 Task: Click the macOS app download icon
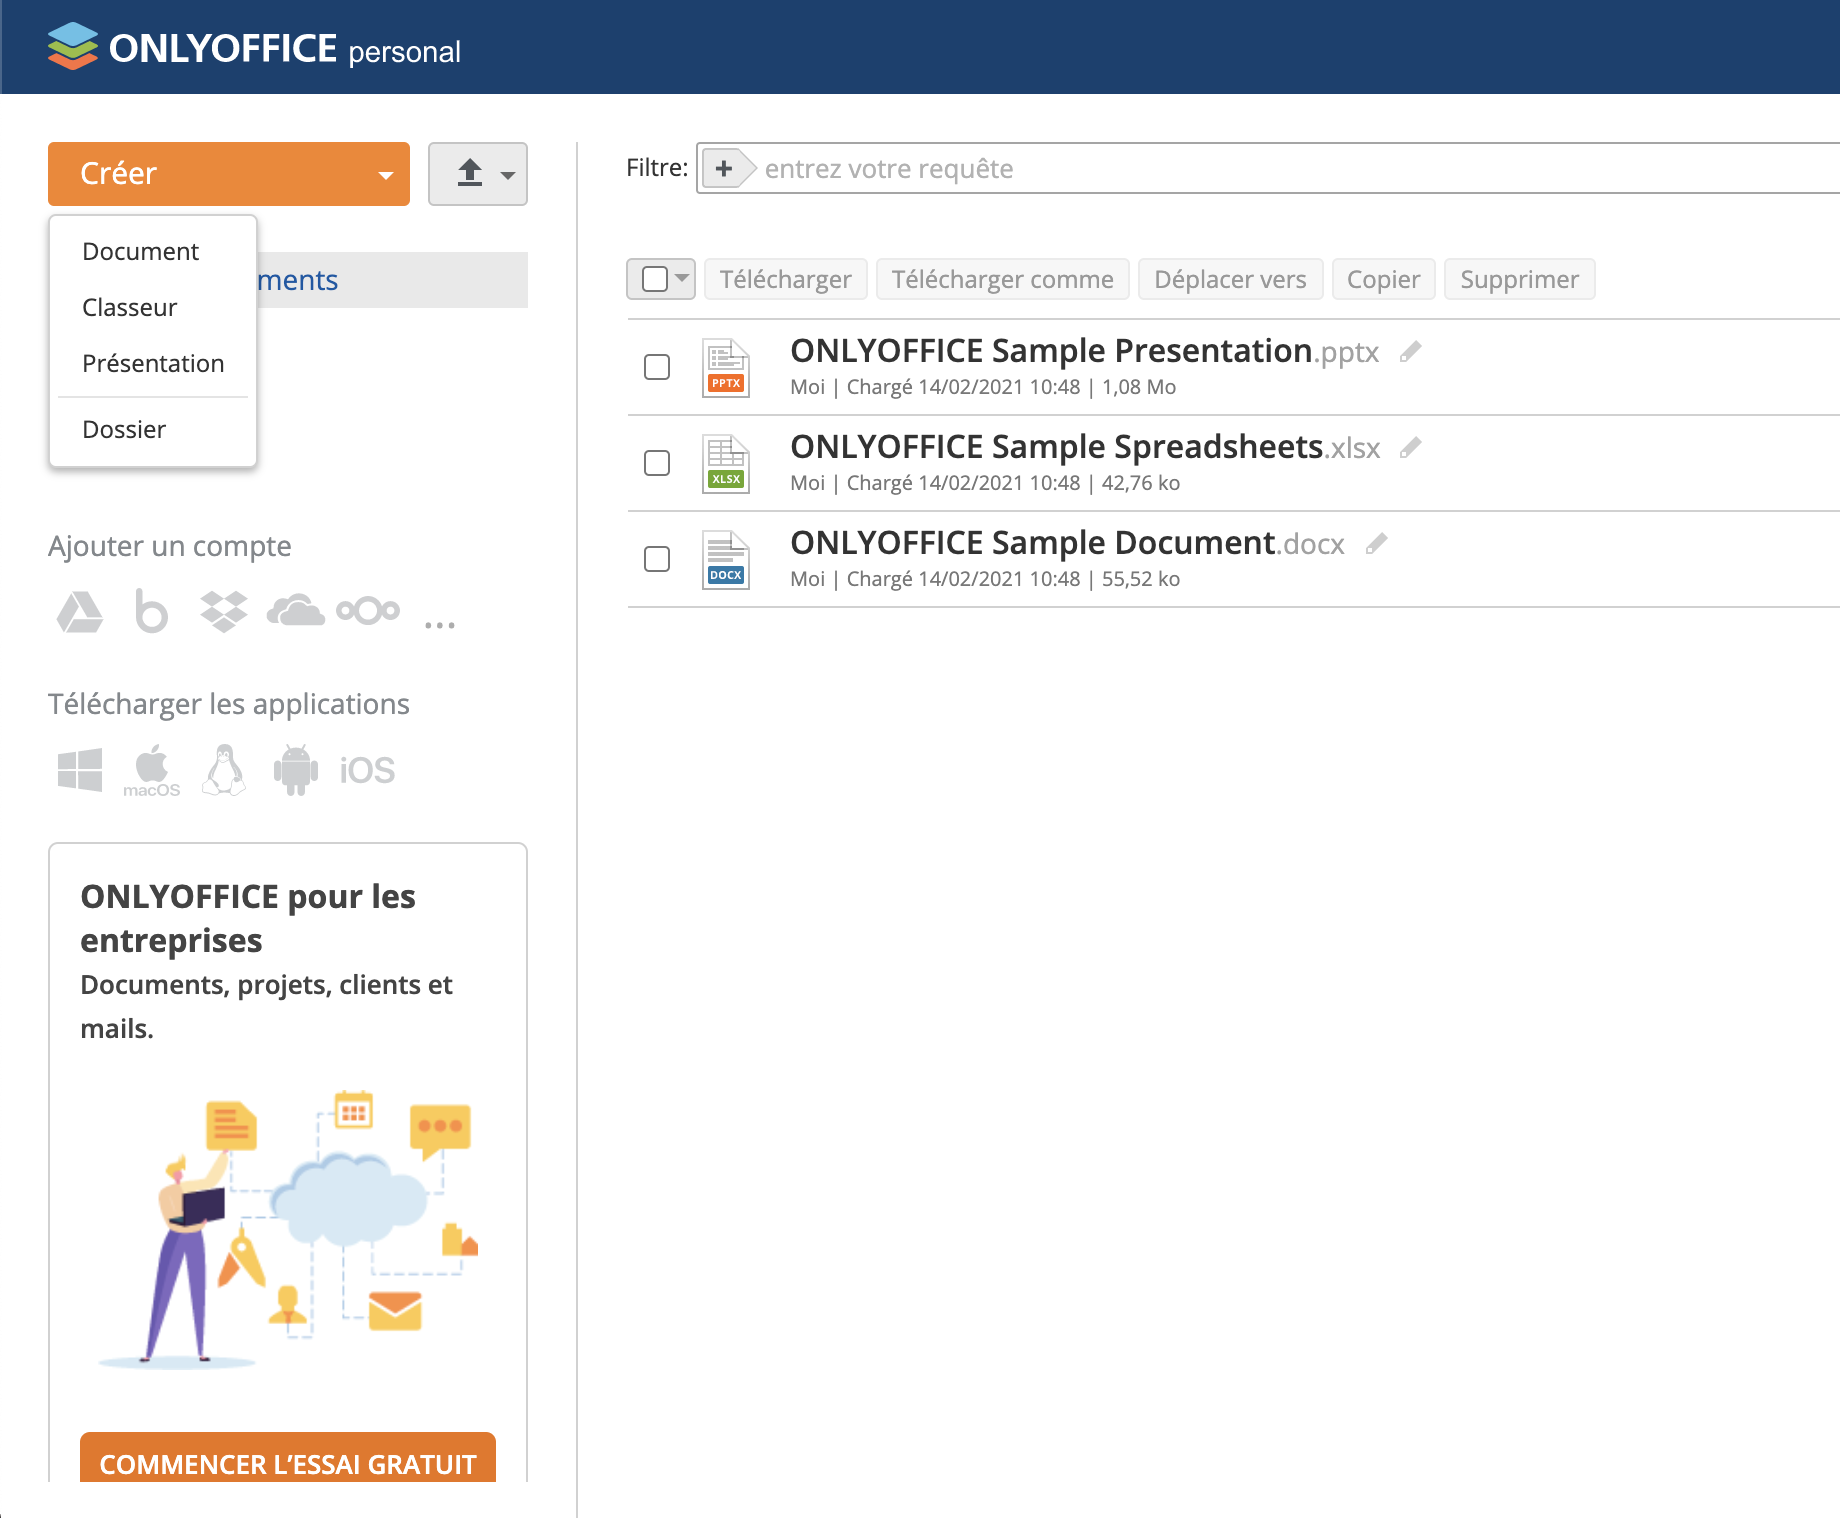[x=151, y=770]
